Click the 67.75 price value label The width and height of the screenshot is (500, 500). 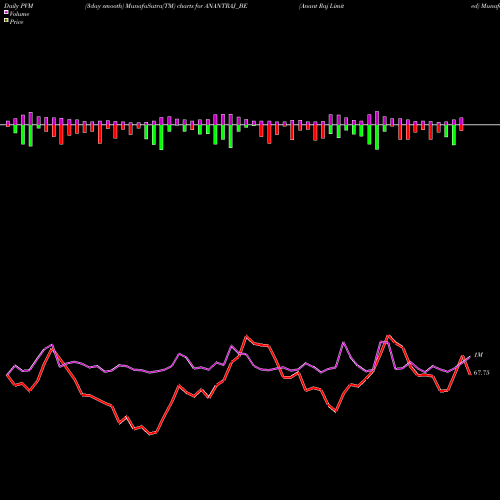click(x=481, y=373)
